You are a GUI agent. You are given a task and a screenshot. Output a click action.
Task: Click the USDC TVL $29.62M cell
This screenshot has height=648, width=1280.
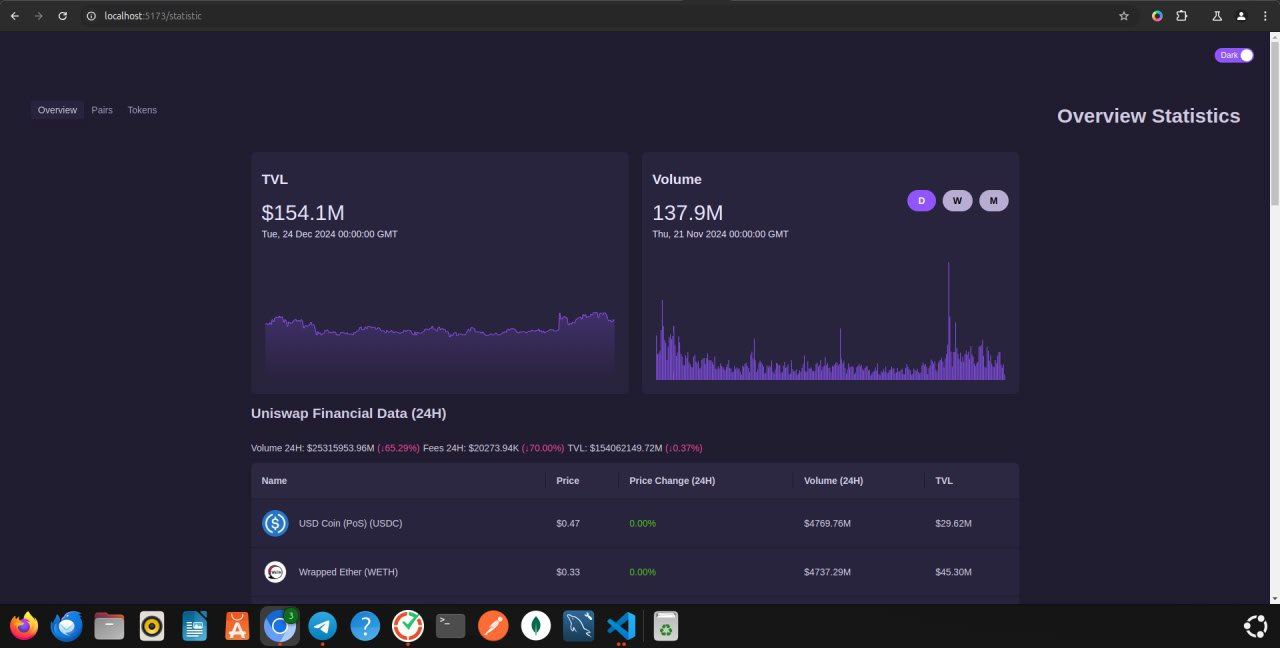pyautogui.click(x=953, y=523)
